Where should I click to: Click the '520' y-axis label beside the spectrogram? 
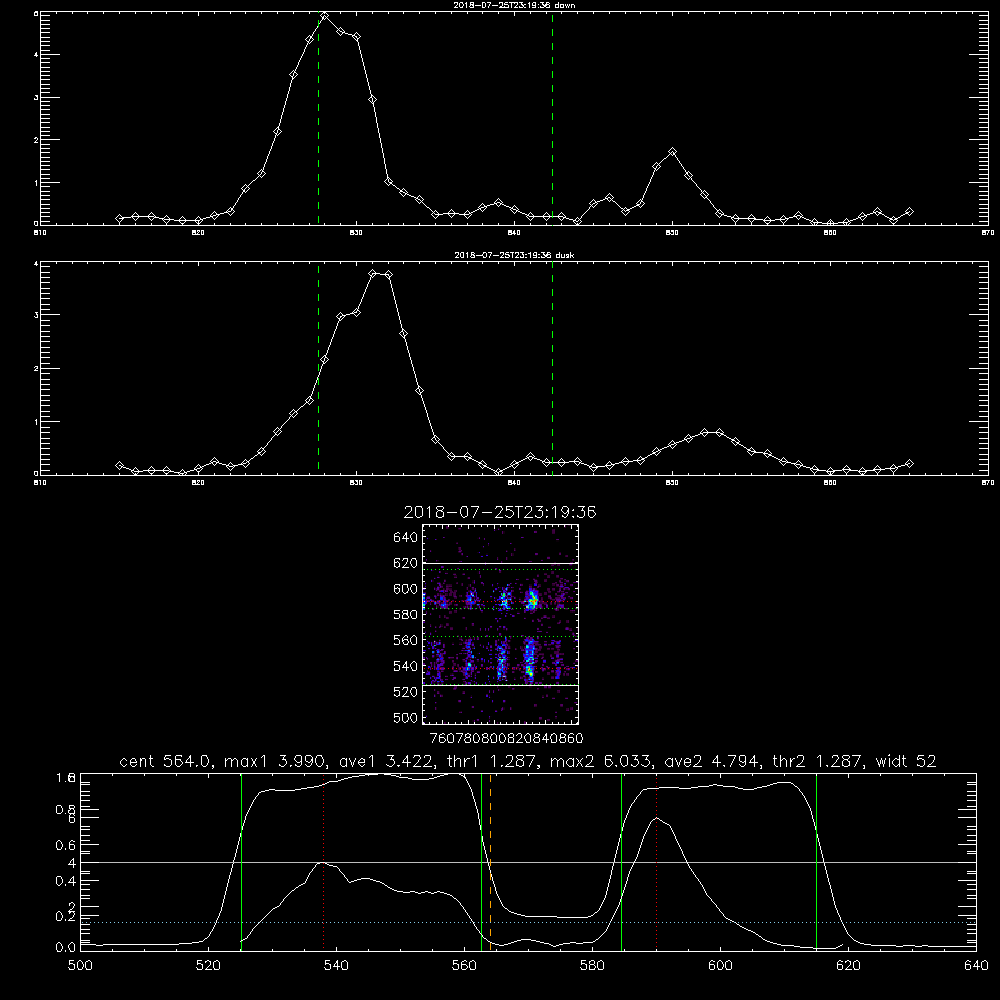pos(406,692)
